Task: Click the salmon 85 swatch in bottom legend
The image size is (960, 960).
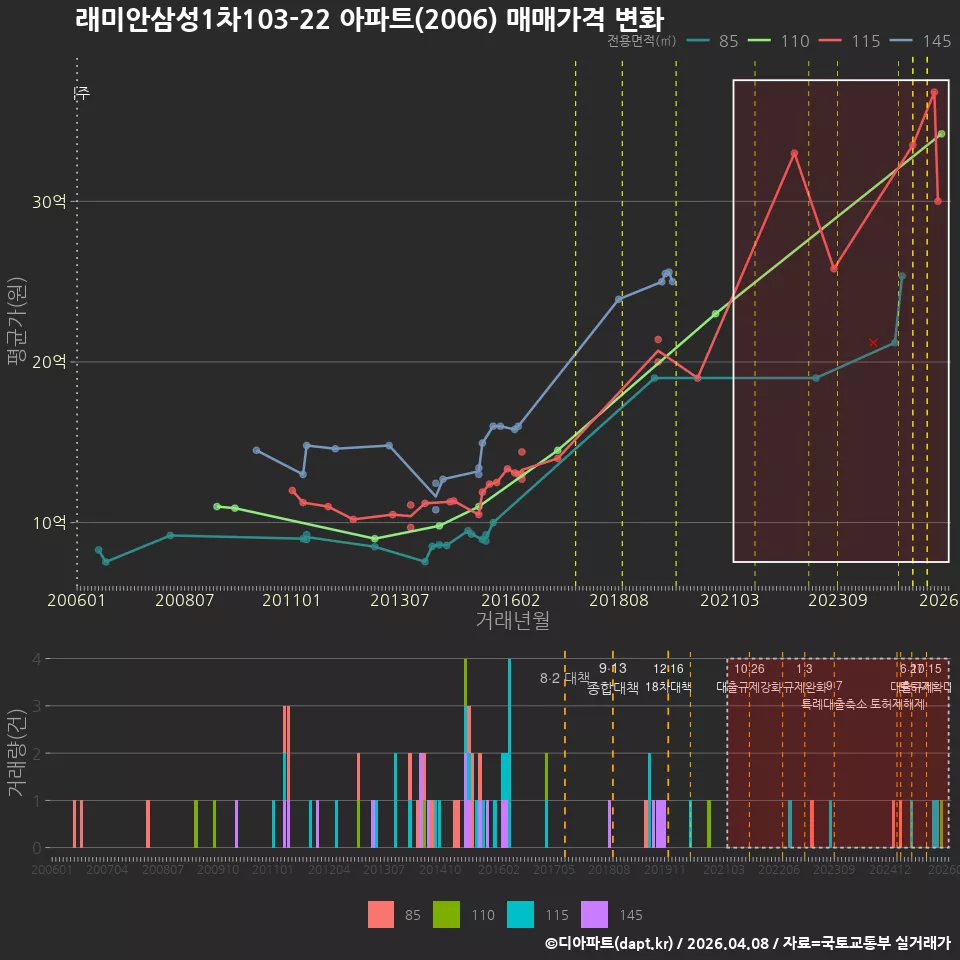Action: coord(381,915)
